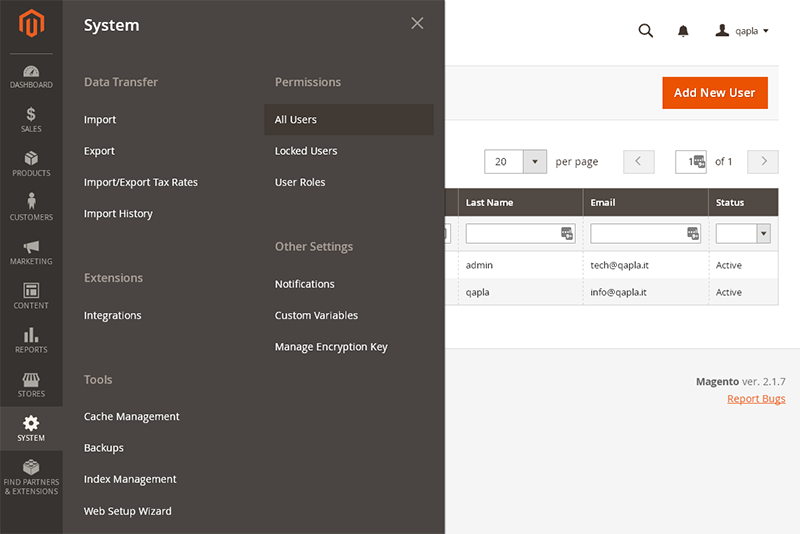800x534 pixels.
Task: Select User Roles in Permissions
Action: [300, 183]
